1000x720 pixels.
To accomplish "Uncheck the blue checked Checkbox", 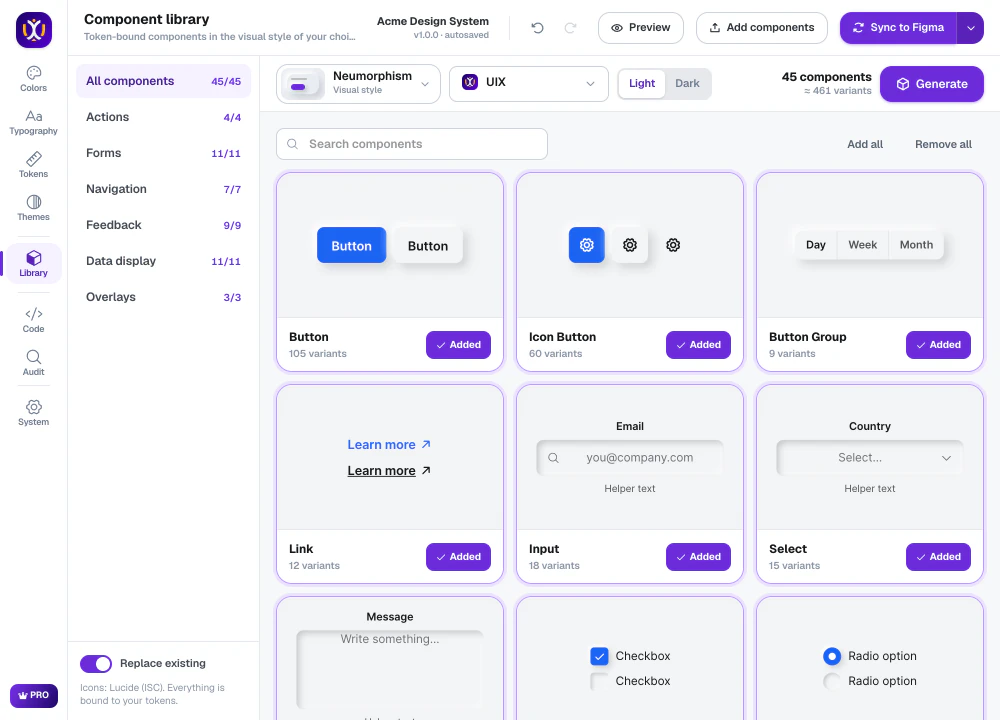I will [x=599, y=656].
